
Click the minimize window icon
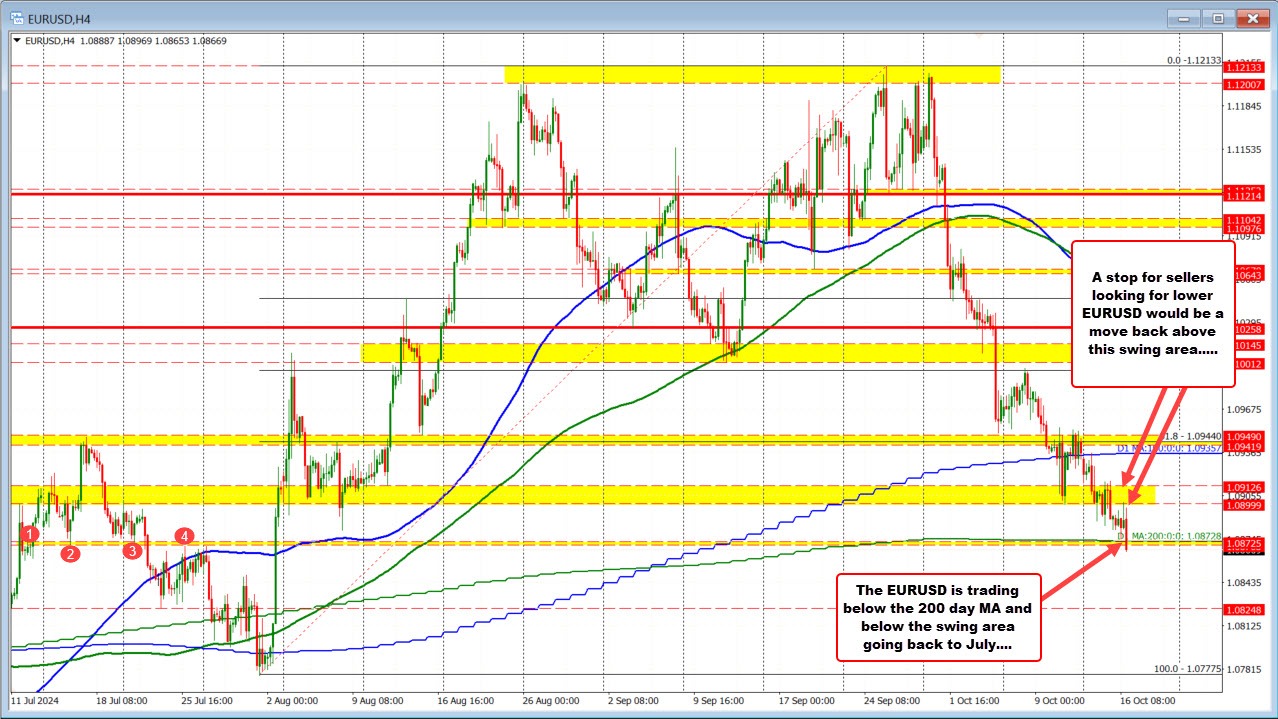(x=1183, y=18)
